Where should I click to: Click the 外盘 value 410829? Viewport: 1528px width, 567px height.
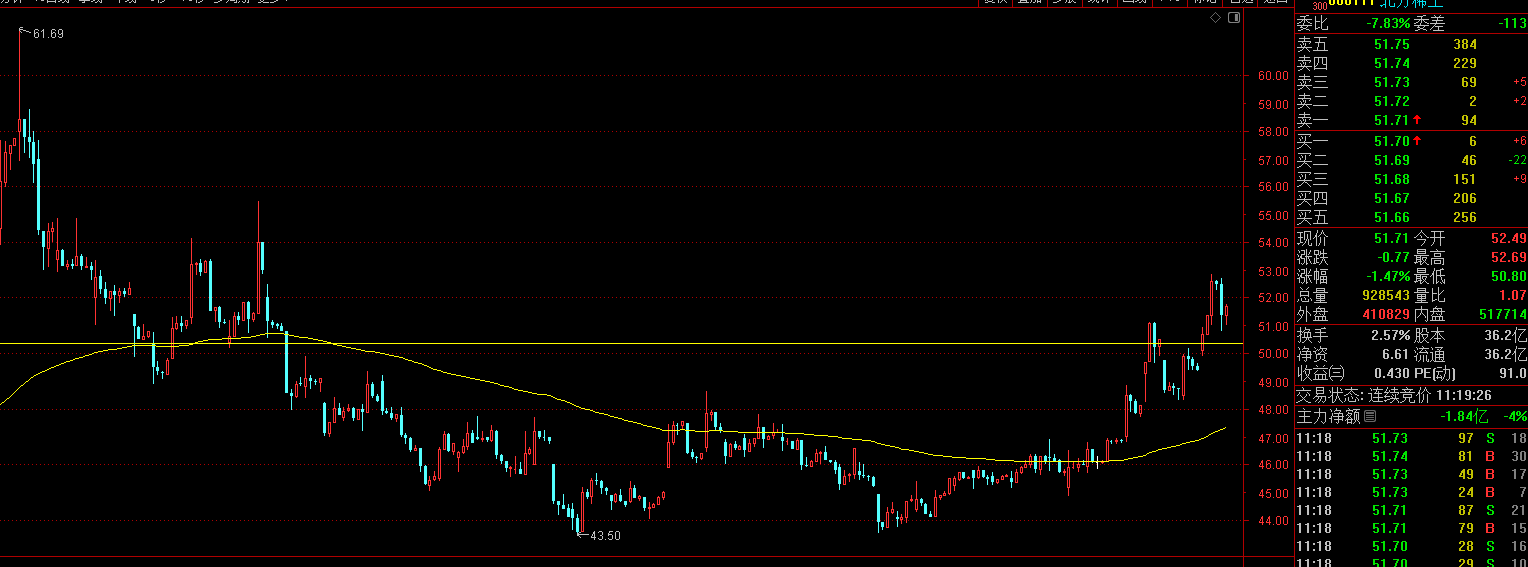(x=1386, y=314)
